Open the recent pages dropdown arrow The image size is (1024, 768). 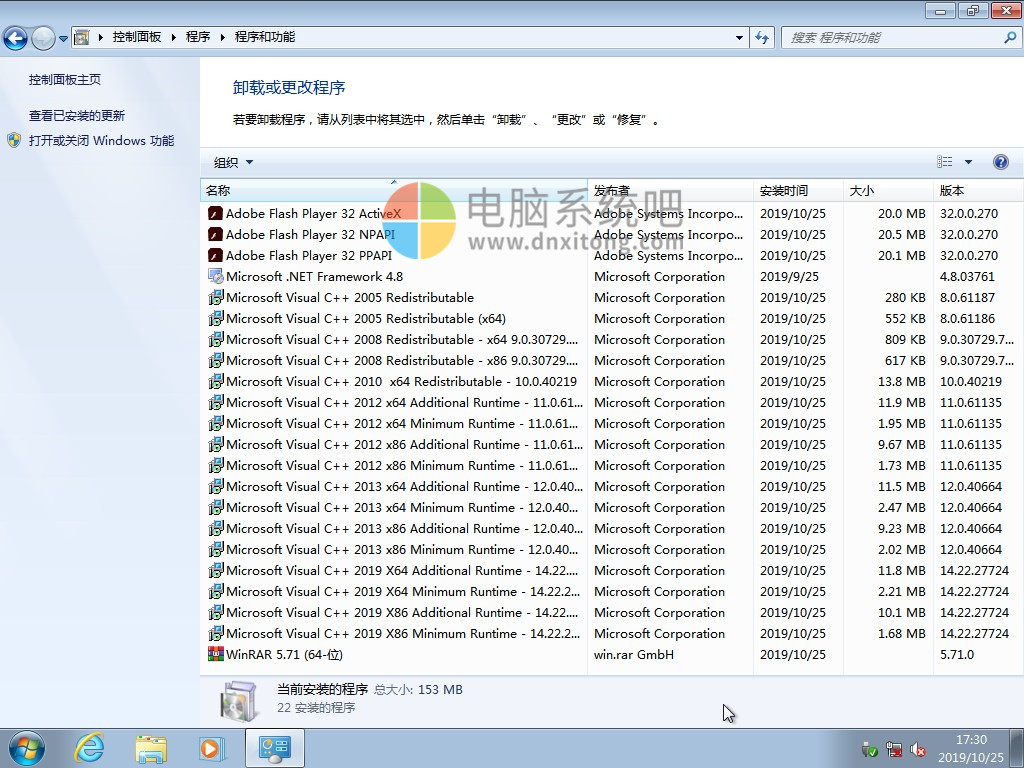pos(63,38)
